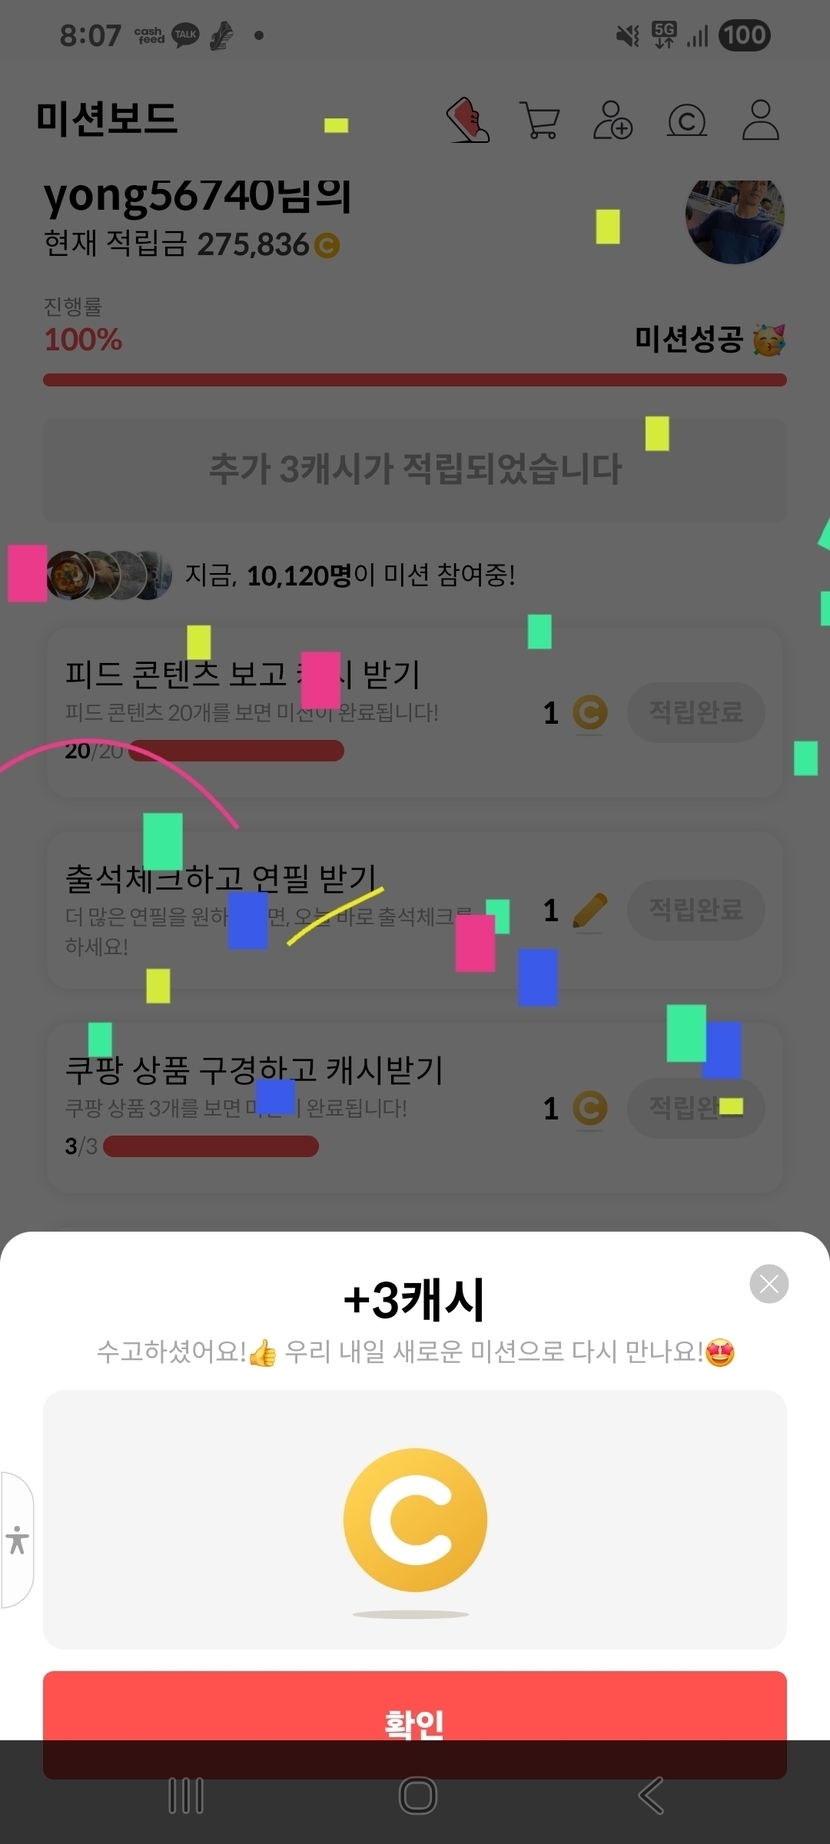
Task: Tap the Android home navigation button
Action: [418, 1796]
